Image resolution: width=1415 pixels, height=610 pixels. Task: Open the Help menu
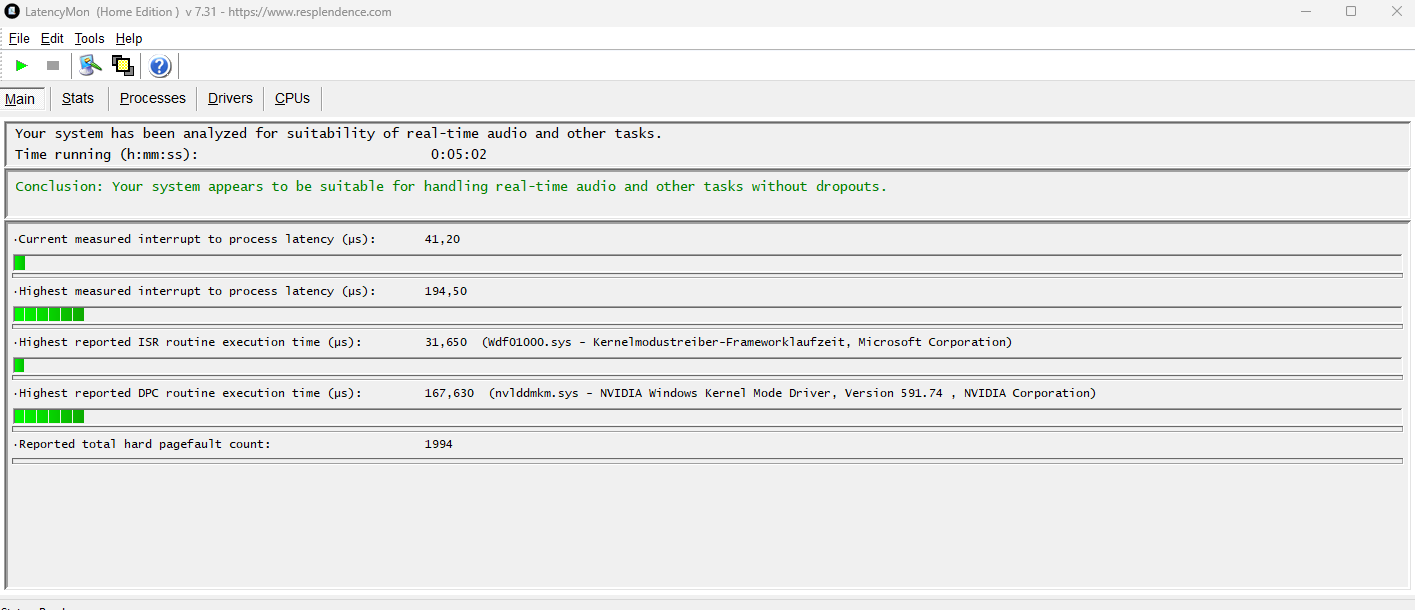pyautogui.click(x=129, y=38)
